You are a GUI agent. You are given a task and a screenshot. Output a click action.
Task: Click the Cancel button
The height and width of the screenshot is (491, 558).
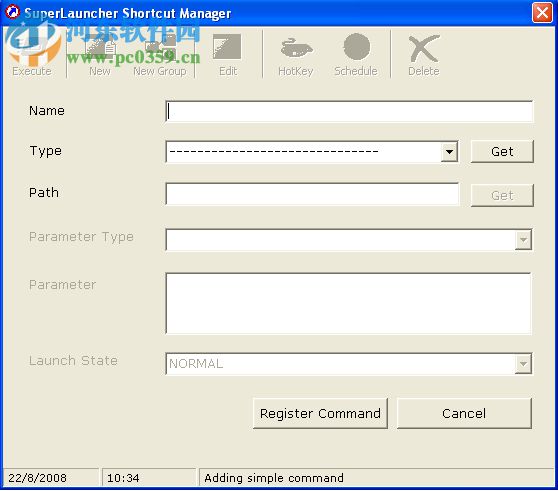click(x=464, y=413)
